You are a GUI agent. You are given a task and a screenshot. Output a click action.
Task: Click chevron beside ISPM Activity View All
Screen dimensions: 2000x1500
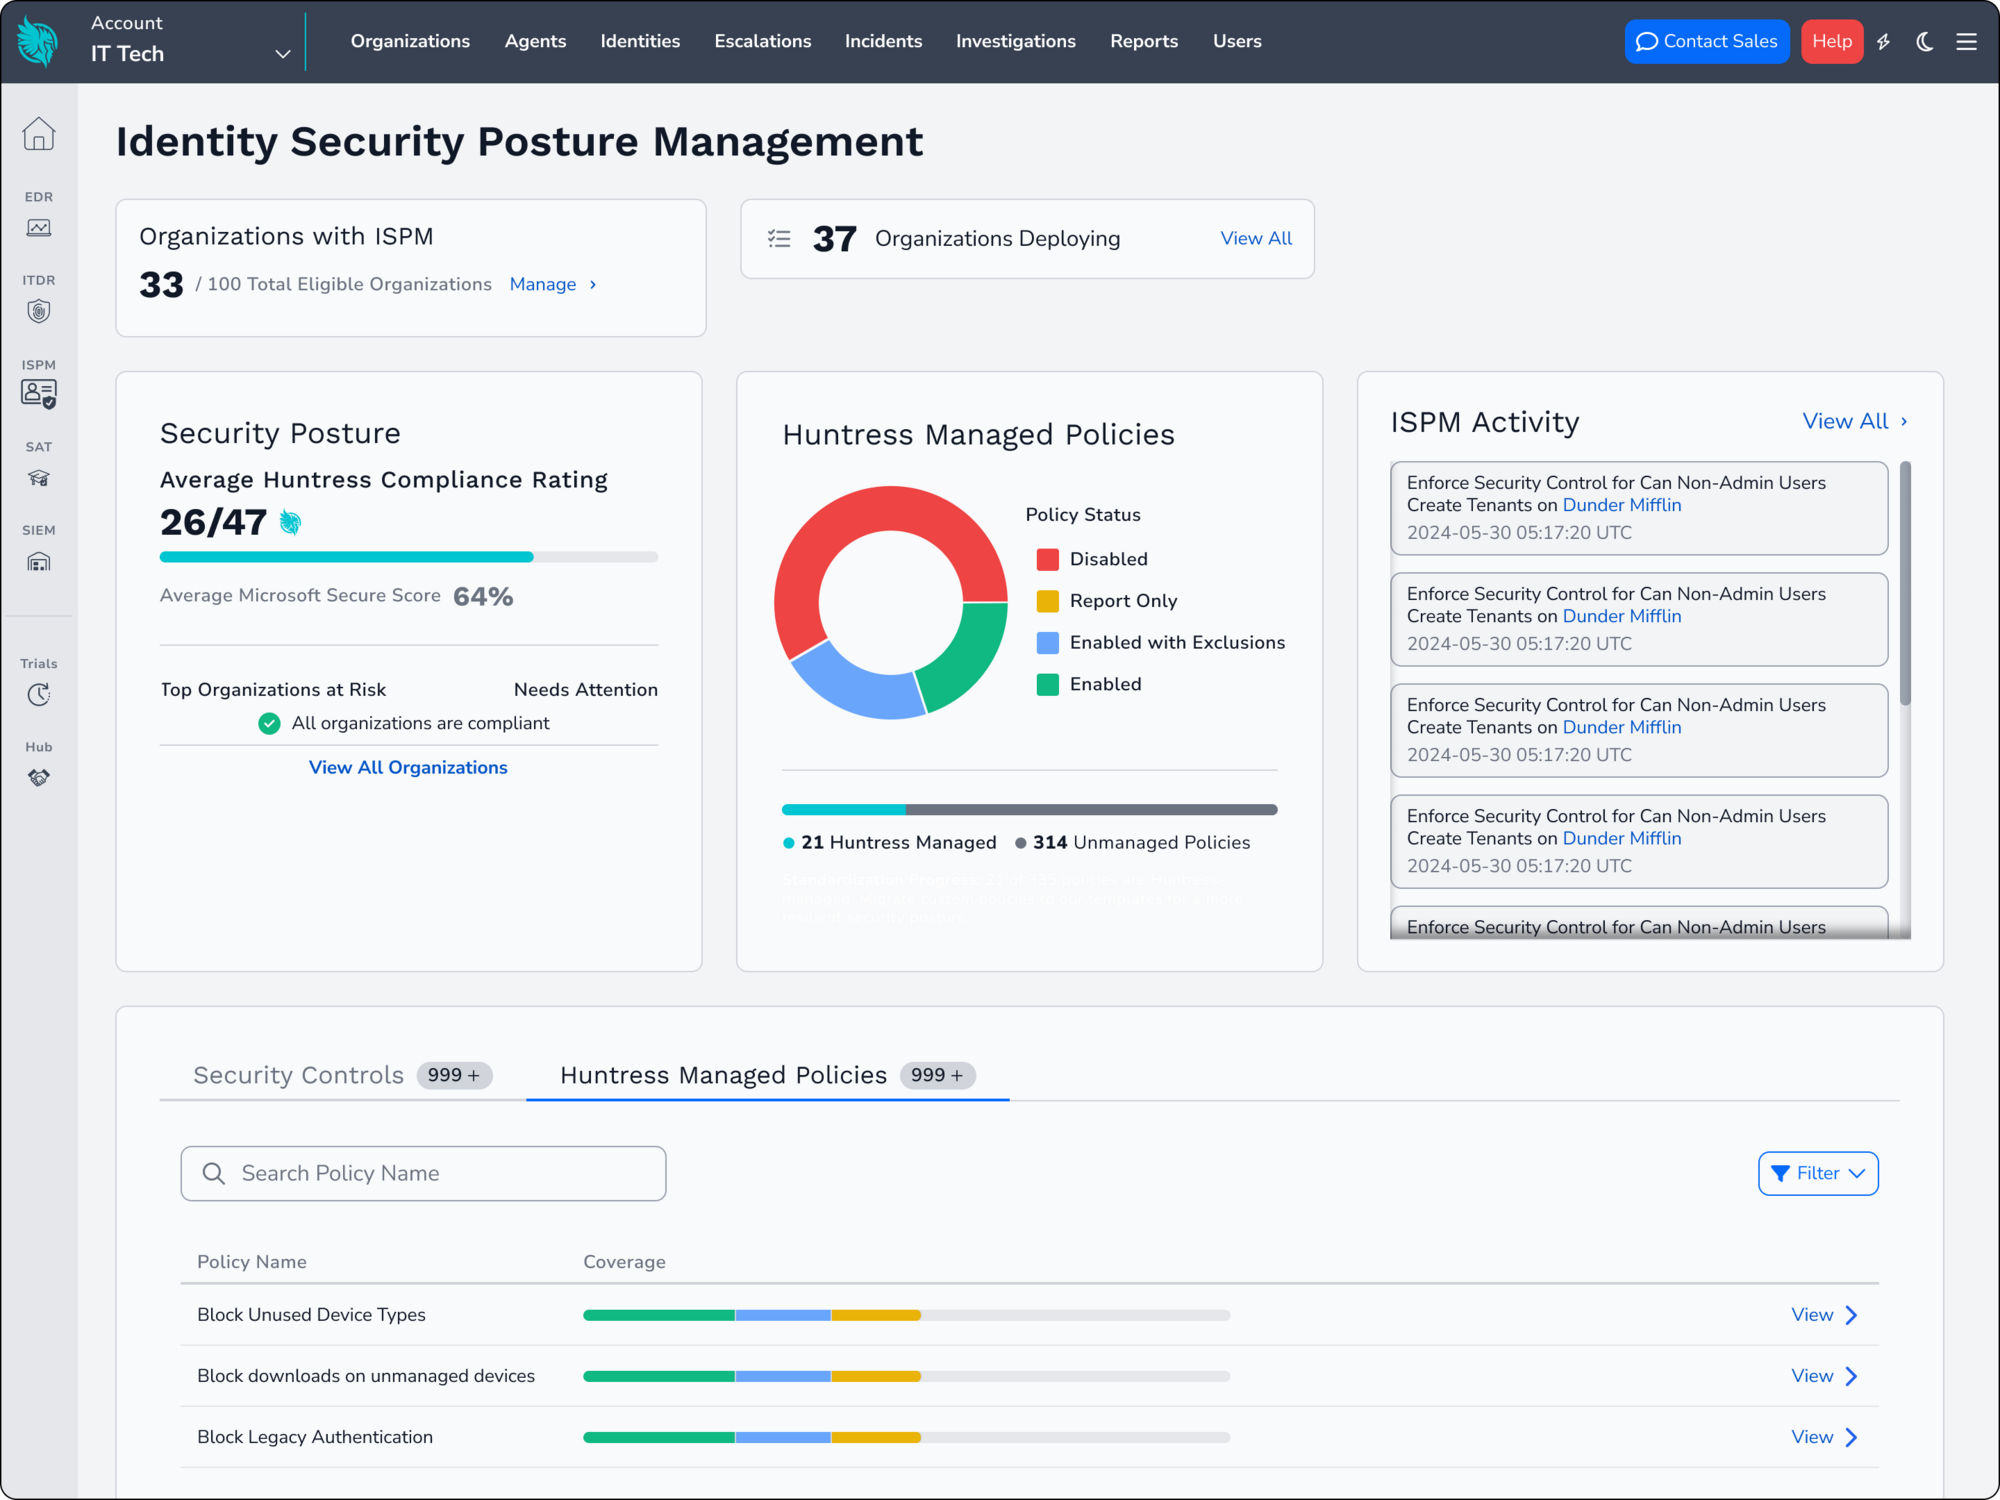point(1904,422)
